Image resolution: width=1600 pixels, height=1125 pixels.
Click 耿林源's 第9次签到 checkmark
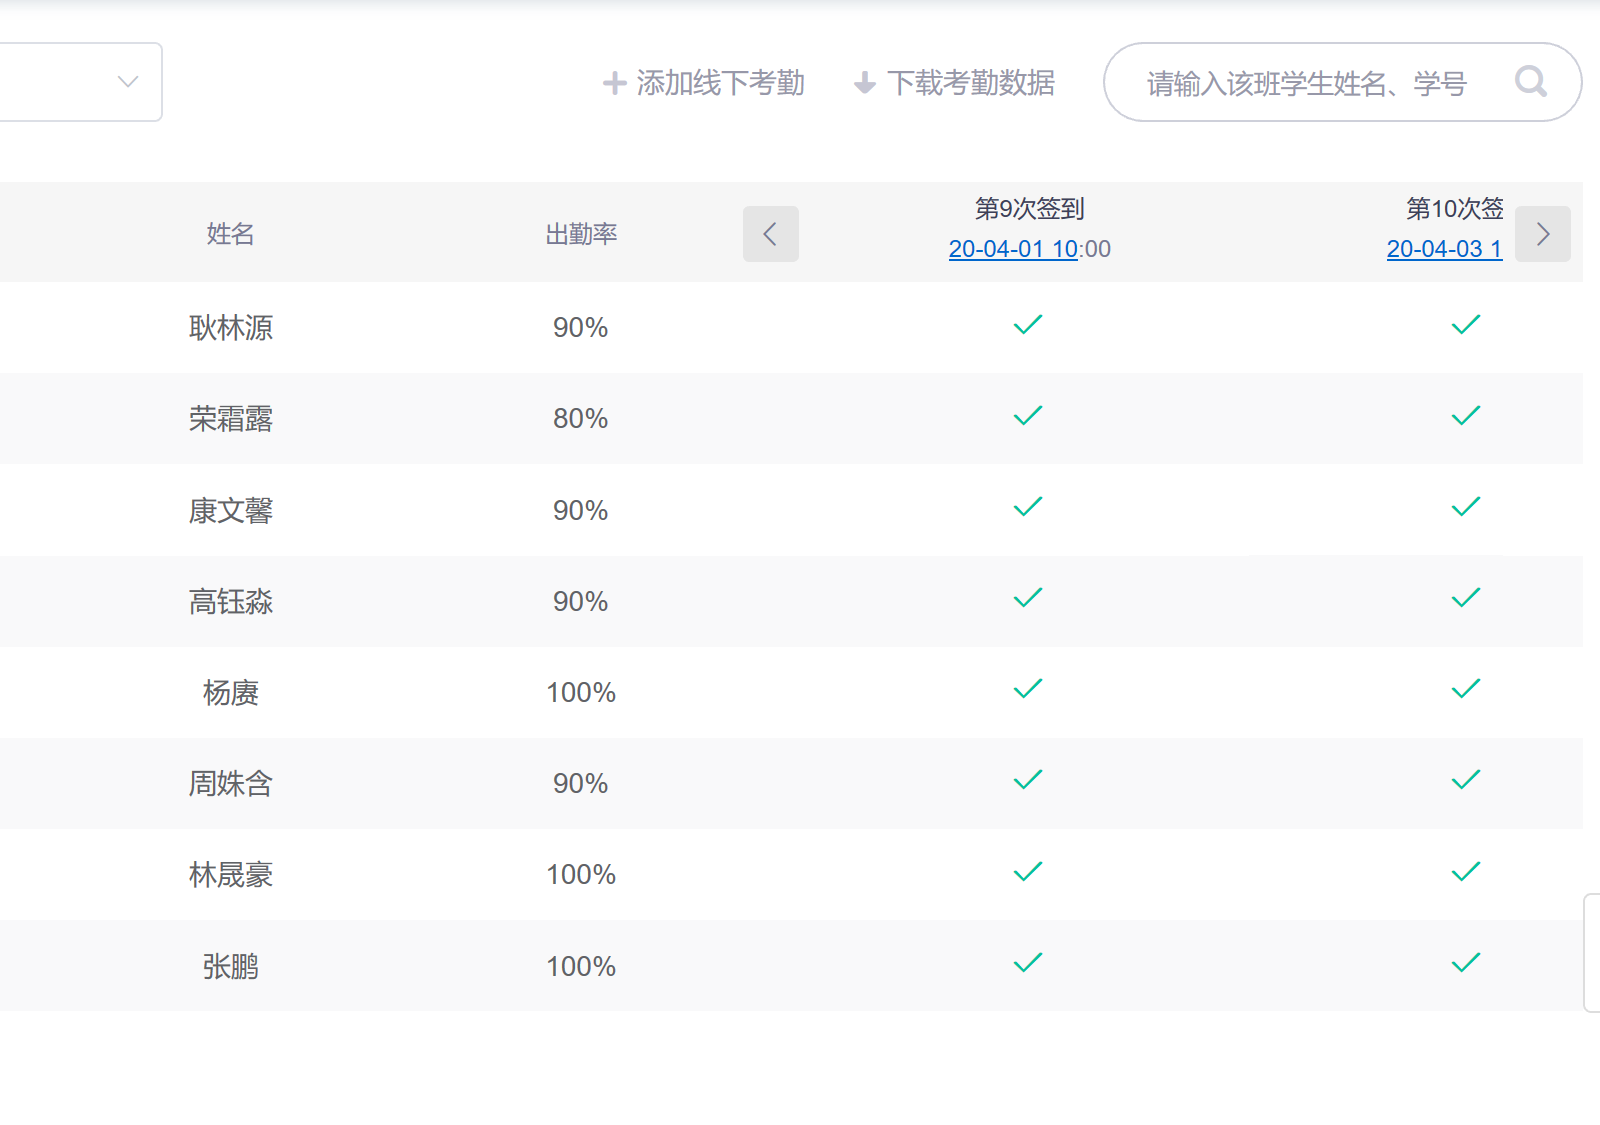pos(1028,325)
